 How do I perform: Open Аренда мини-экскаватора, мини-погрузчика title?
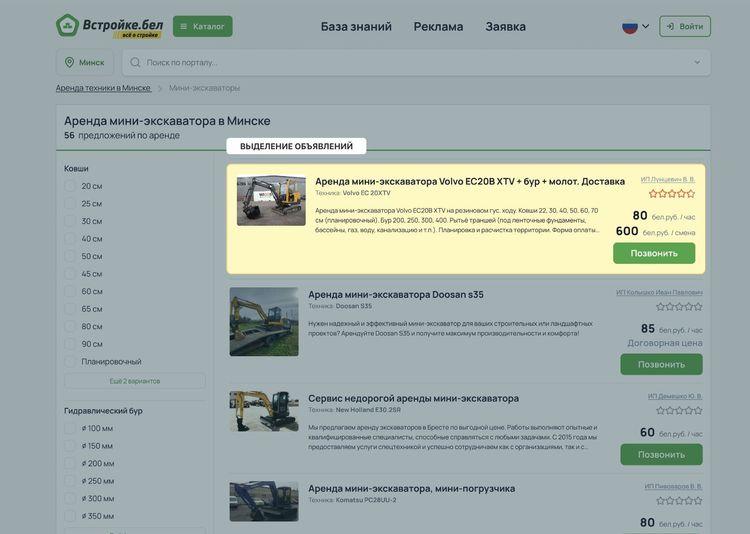(x=411, y=489)
